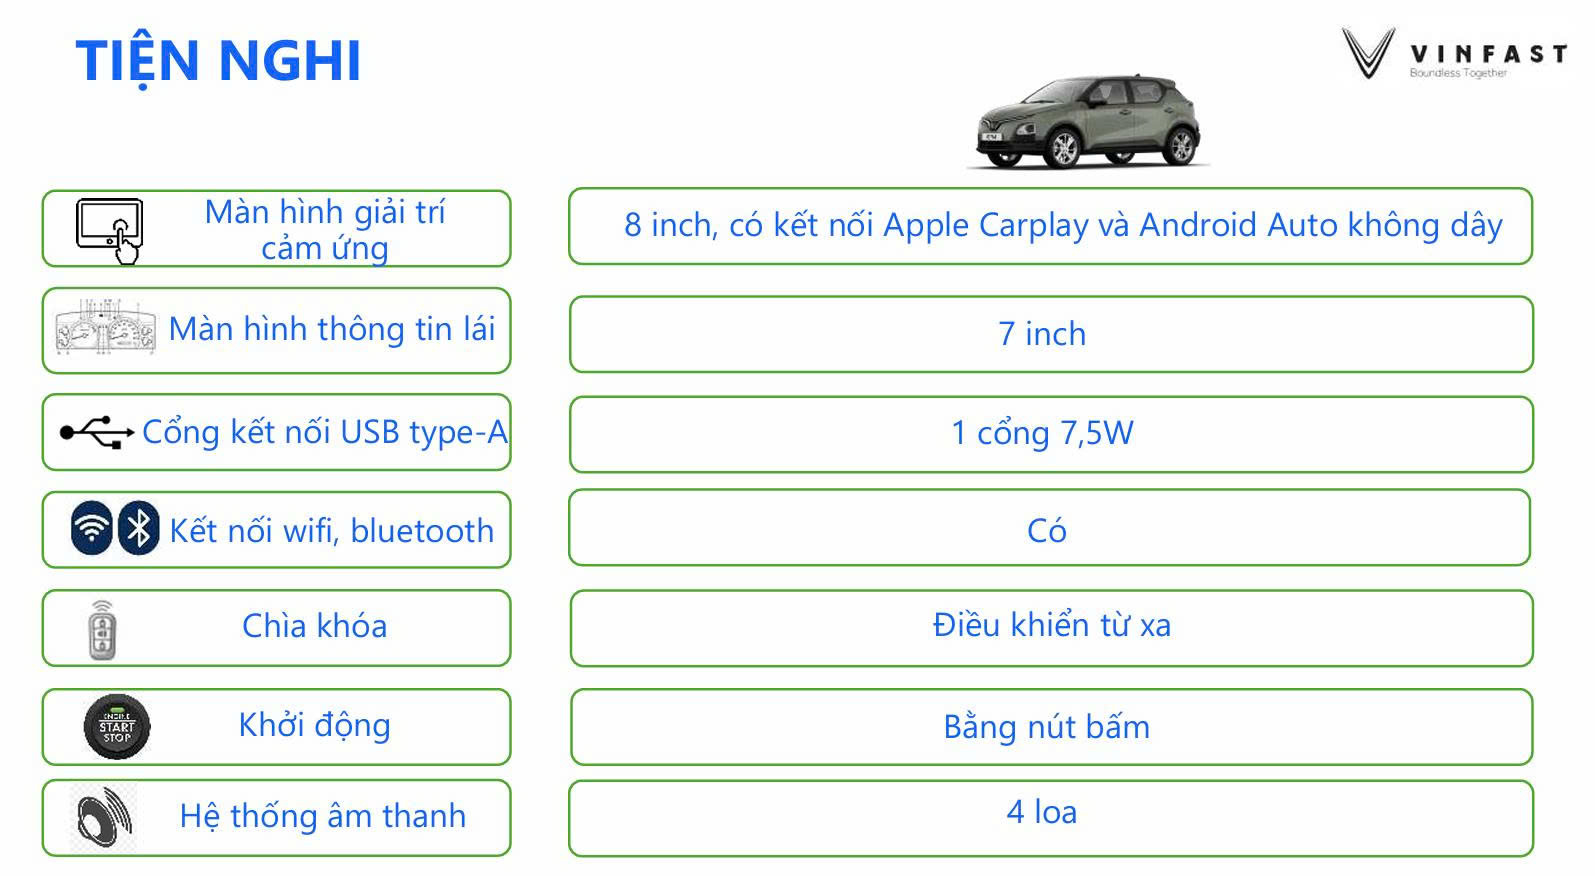1595x876 pixels.
Task: Click the 'Màn hình giải trí cảm ứng' label
Action: click(x=325, y=229)
